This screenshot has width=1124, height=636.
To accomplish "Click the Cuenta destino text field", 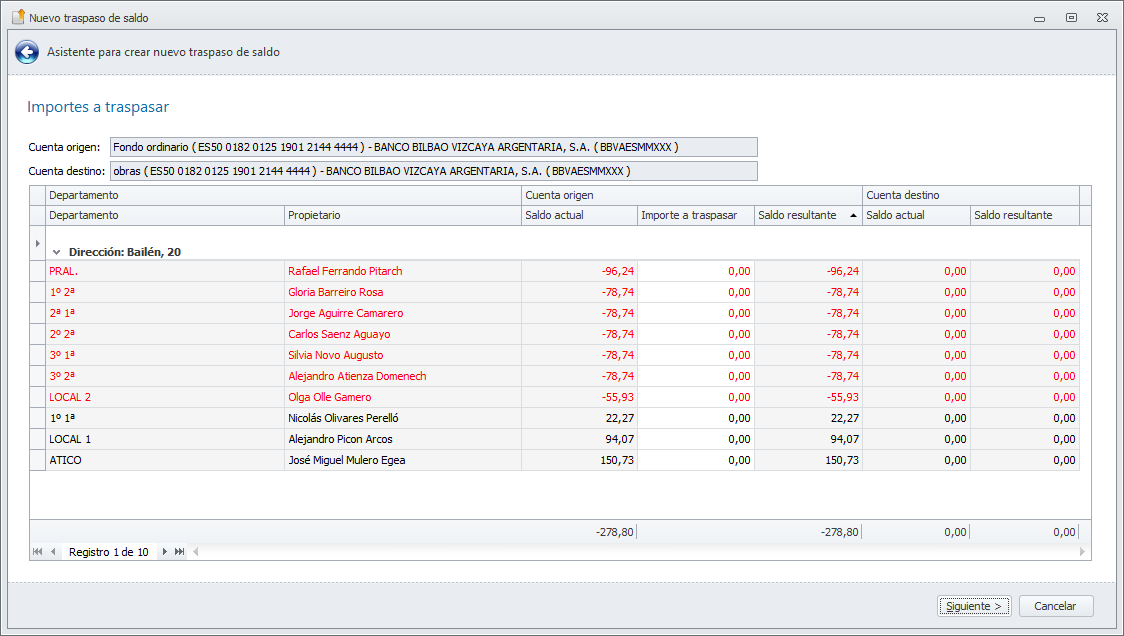I will 433,171.
